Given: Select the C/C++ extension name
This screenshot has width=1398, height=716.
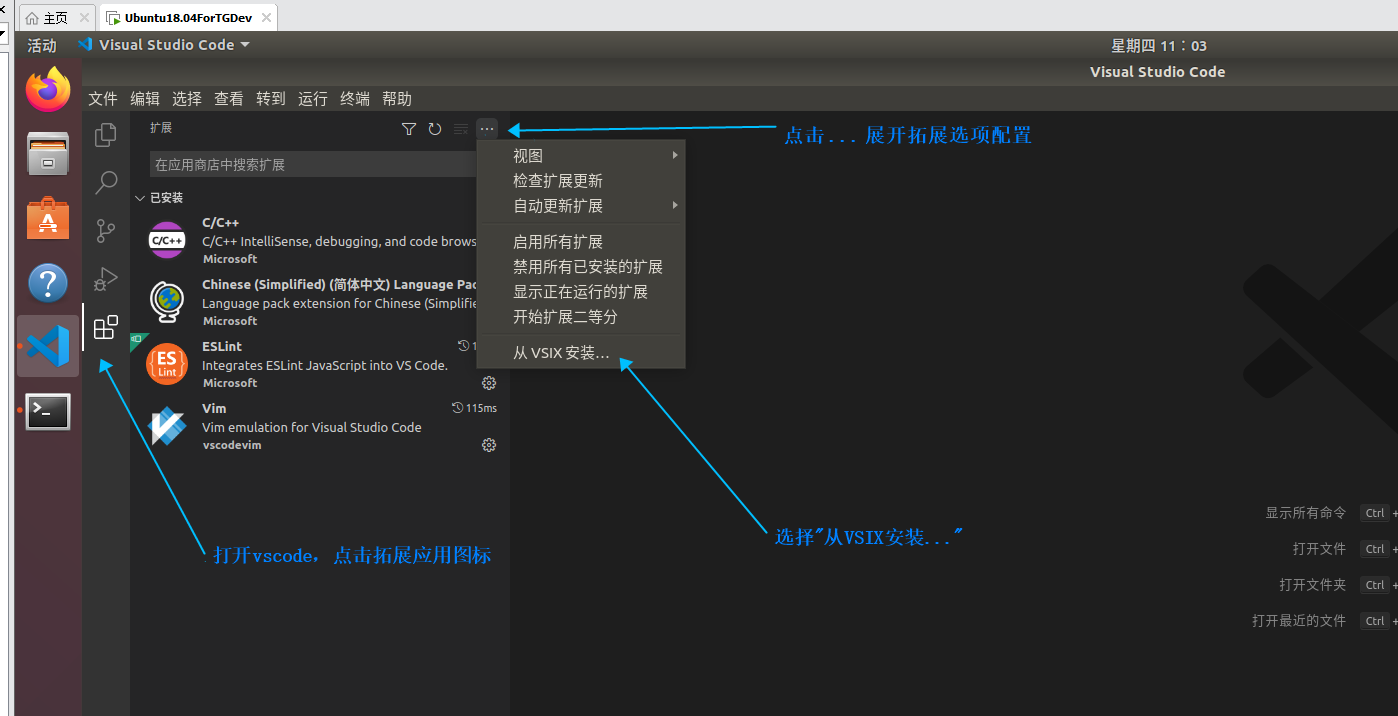Looking at the screenshot, I should pyautogui.click(x=220, y=223).
